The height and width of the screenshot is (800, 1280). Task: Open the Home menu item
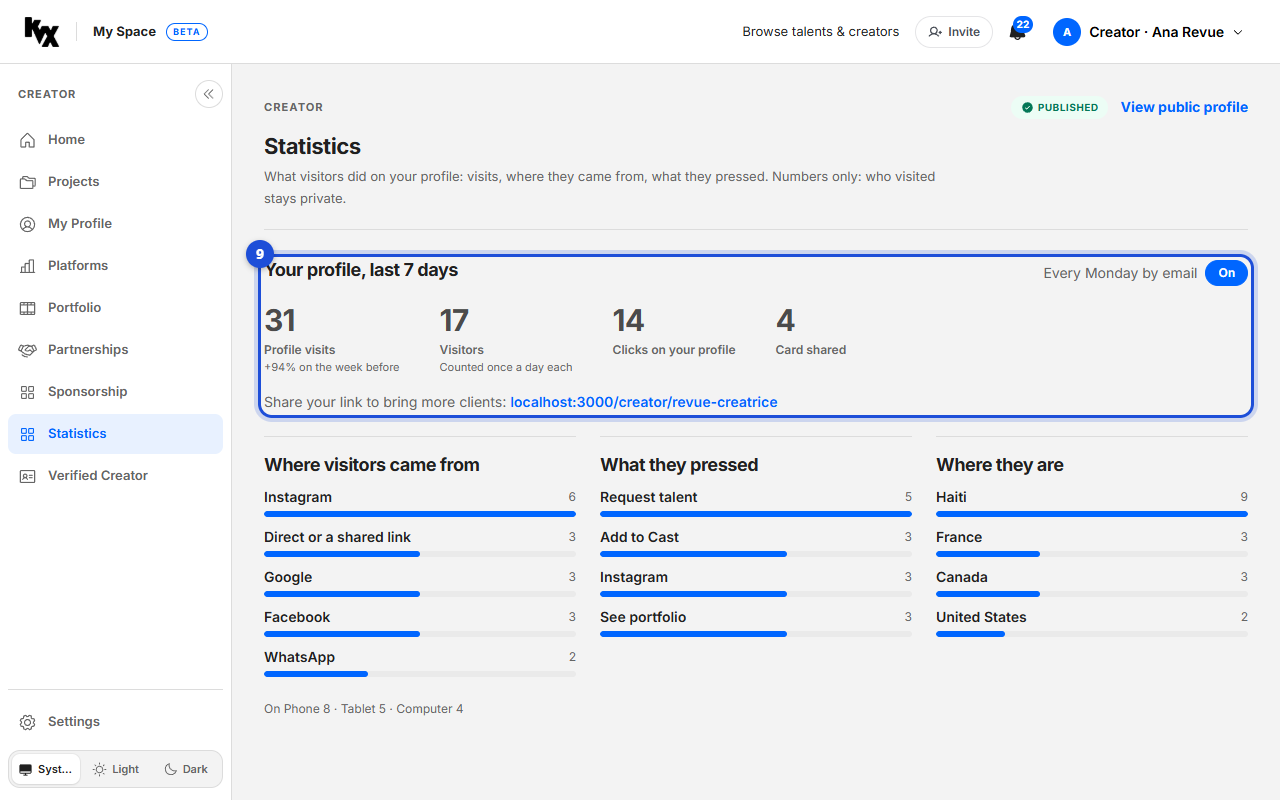point(115,140)
